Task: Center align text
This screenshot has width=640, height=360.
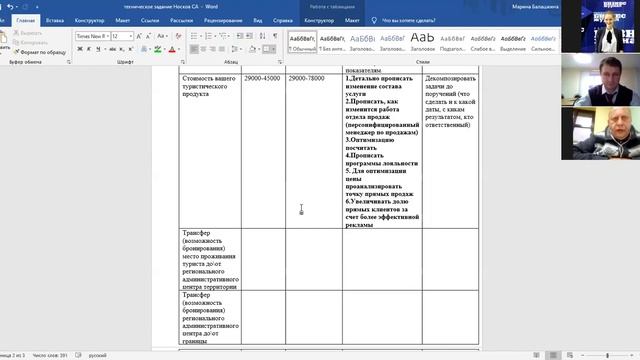Action: (x=203, y=49)
